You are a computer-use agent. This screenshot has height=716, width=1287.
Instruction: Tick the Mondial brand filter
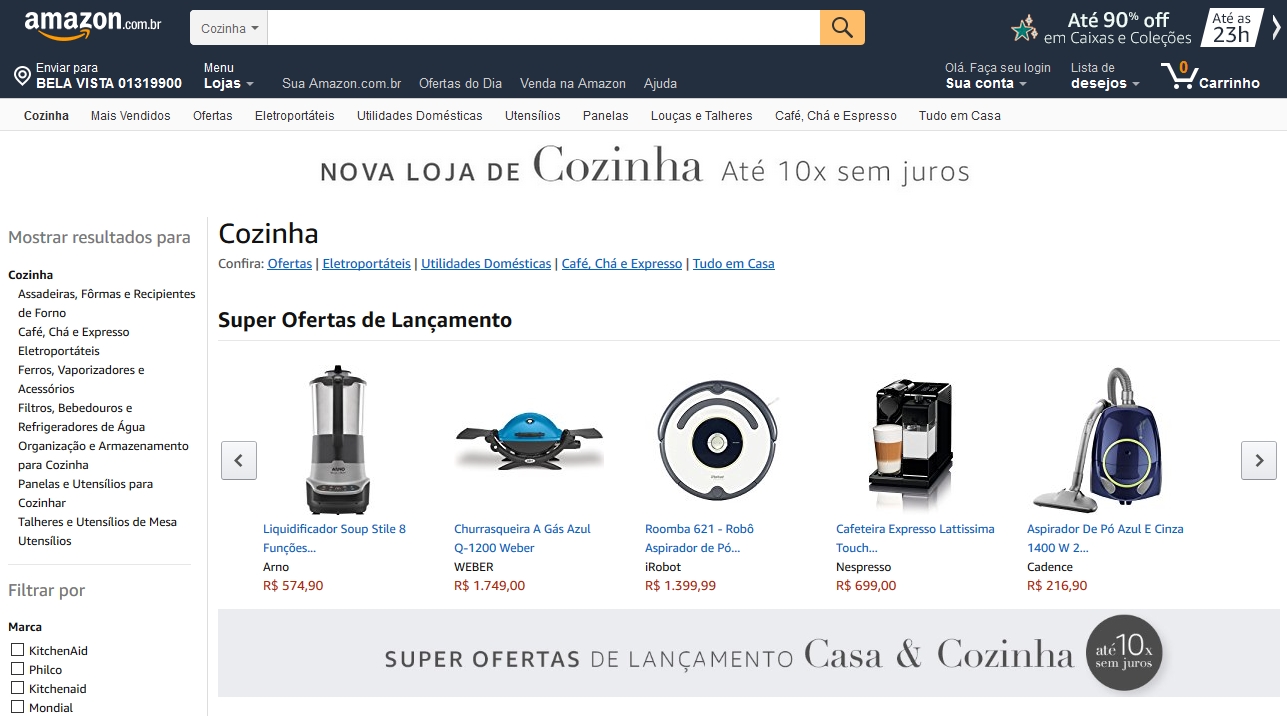click(17, 707)
